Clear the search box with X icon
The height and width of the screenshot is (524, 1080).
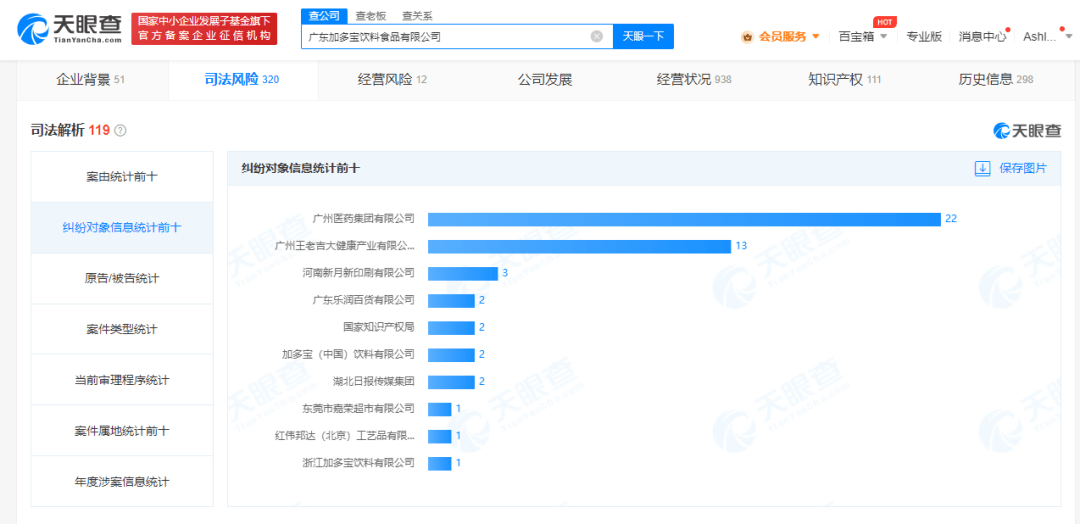tap(597, 36)
